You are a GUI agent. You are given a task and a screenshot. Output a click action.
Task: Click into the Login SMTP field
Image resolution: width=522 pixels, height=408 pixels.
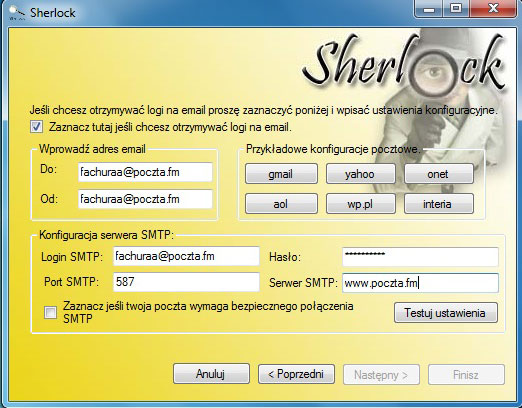186,256
